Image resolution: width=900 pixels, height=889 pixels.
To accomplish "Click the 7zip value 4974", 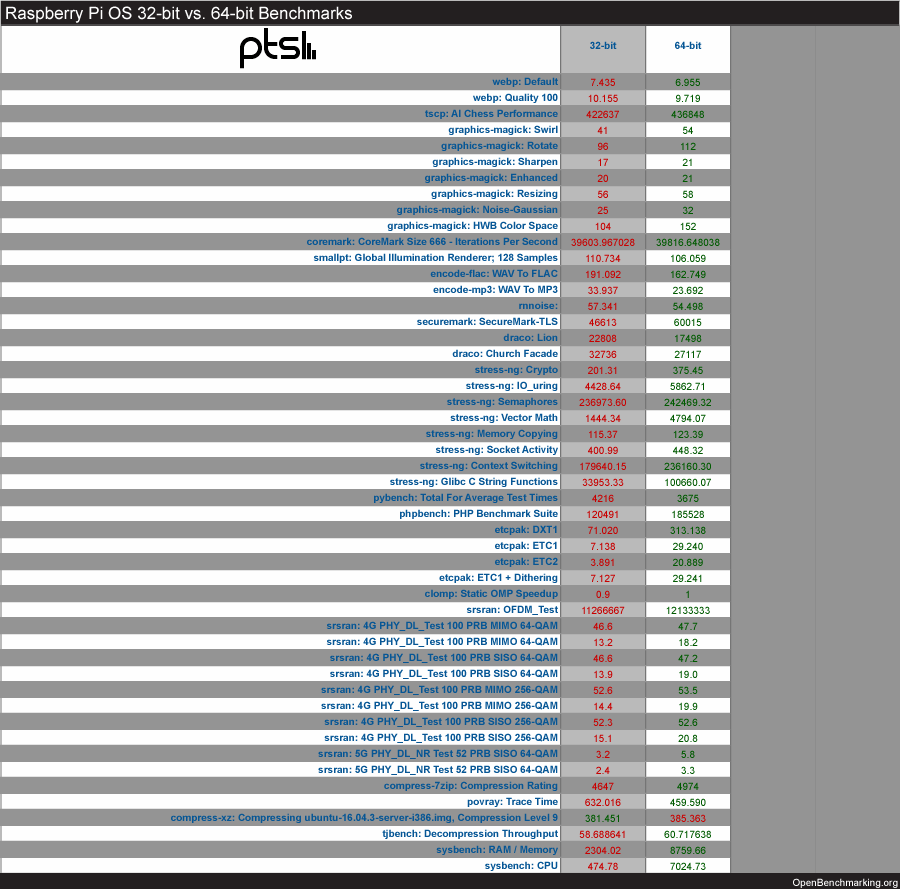I will 688,787.
